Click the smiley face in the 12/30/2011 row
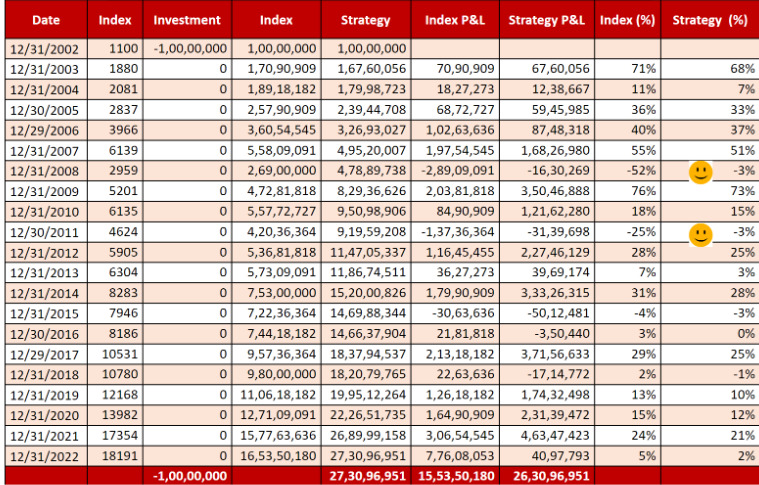Image resolution: width=759 pixels, height=485 pixels. point(700,235)
